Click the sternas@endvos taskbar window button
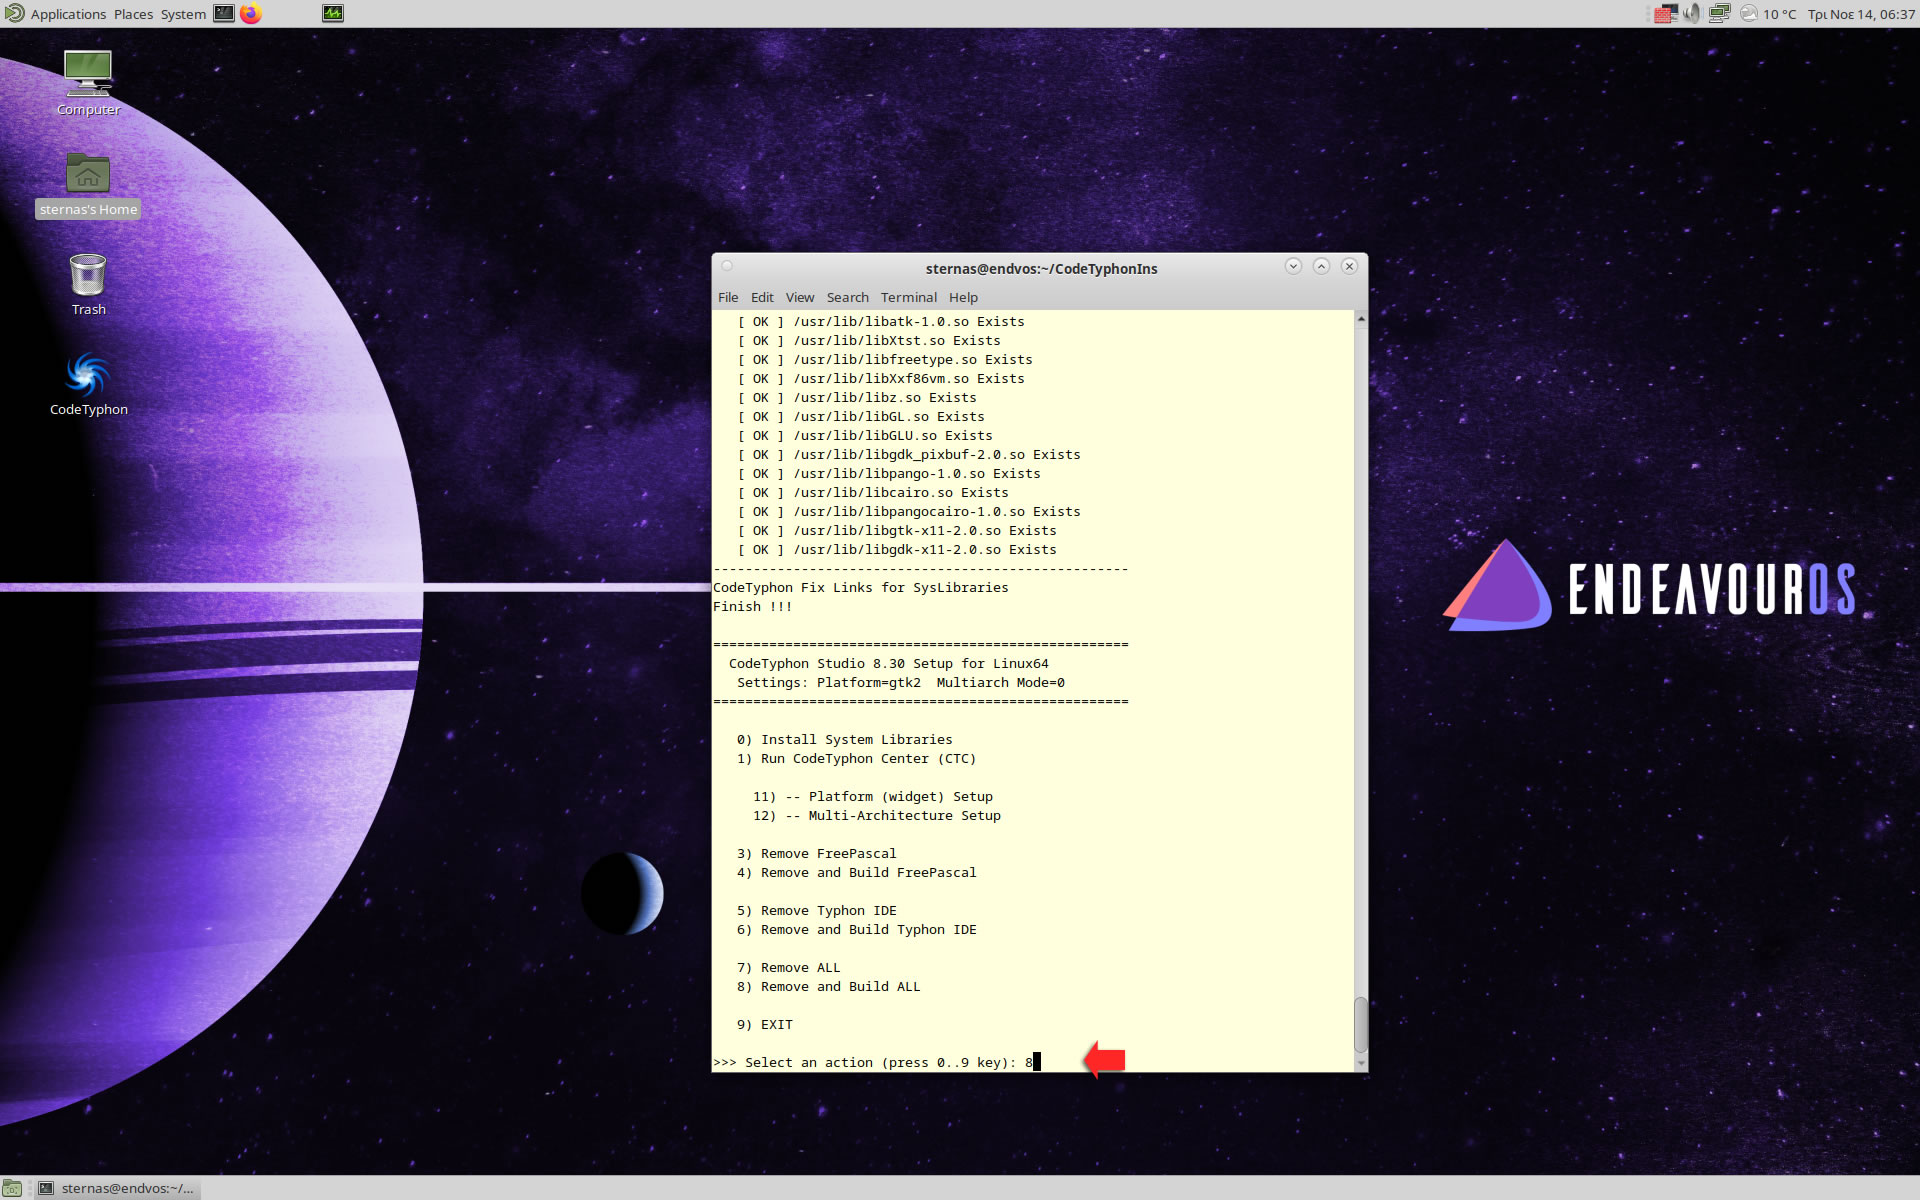1920x1200 pixels. pos(116,1188)
